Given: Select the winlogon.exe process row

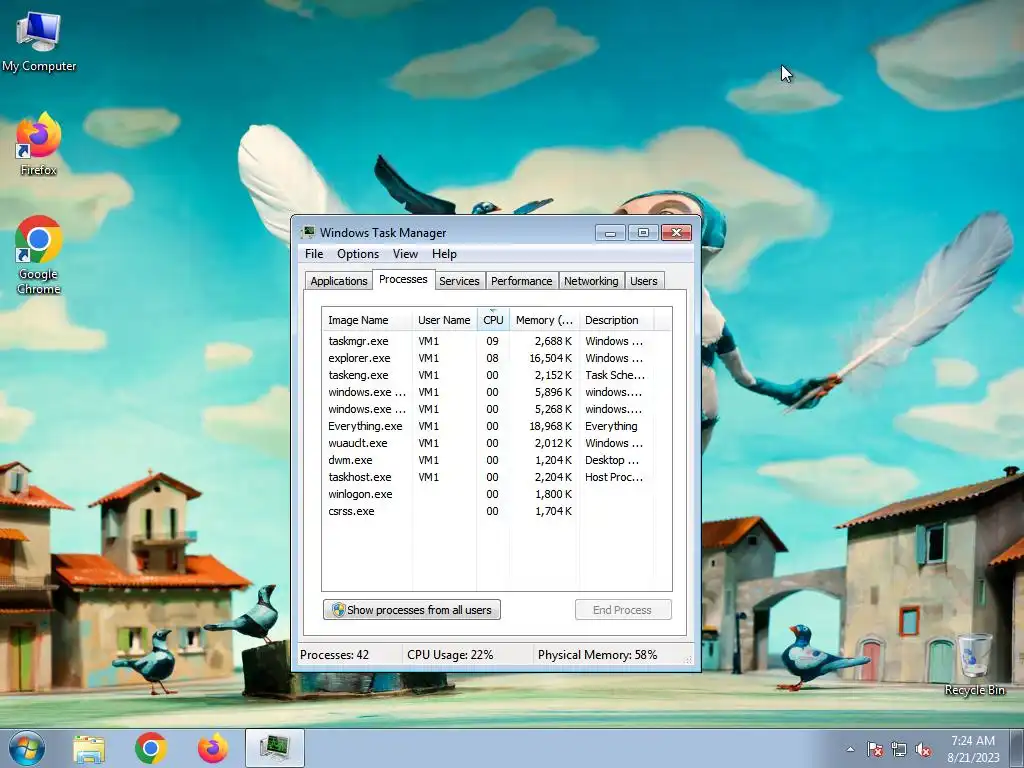Looking at the screenshot, I should (496, 494).
